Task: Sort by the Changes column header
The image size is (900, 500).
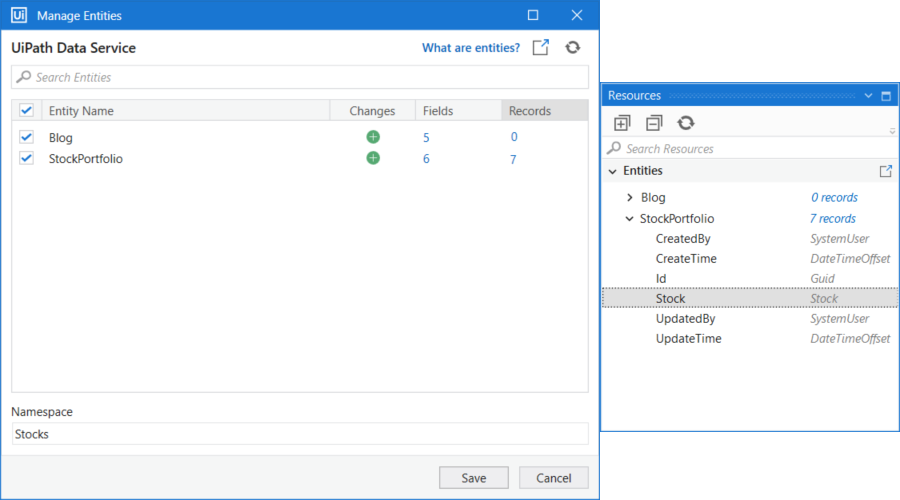Action: (x=372, y=111)
